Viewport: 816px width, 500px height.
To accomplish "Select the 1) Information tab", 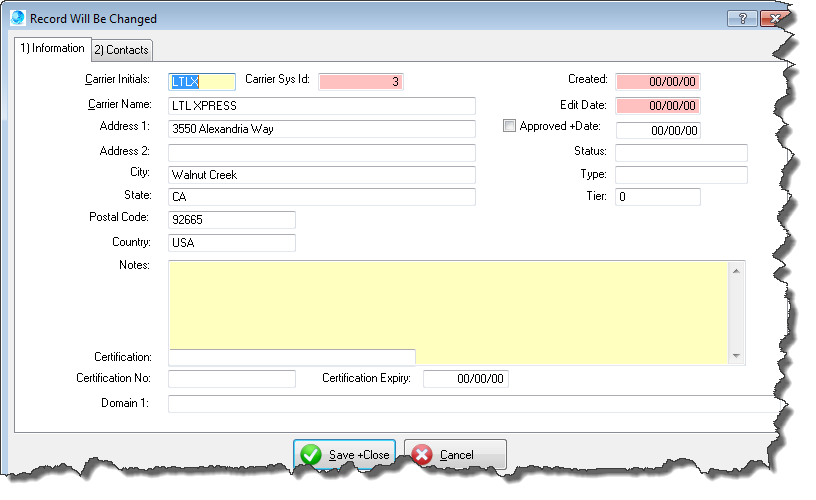I will 52,48.
